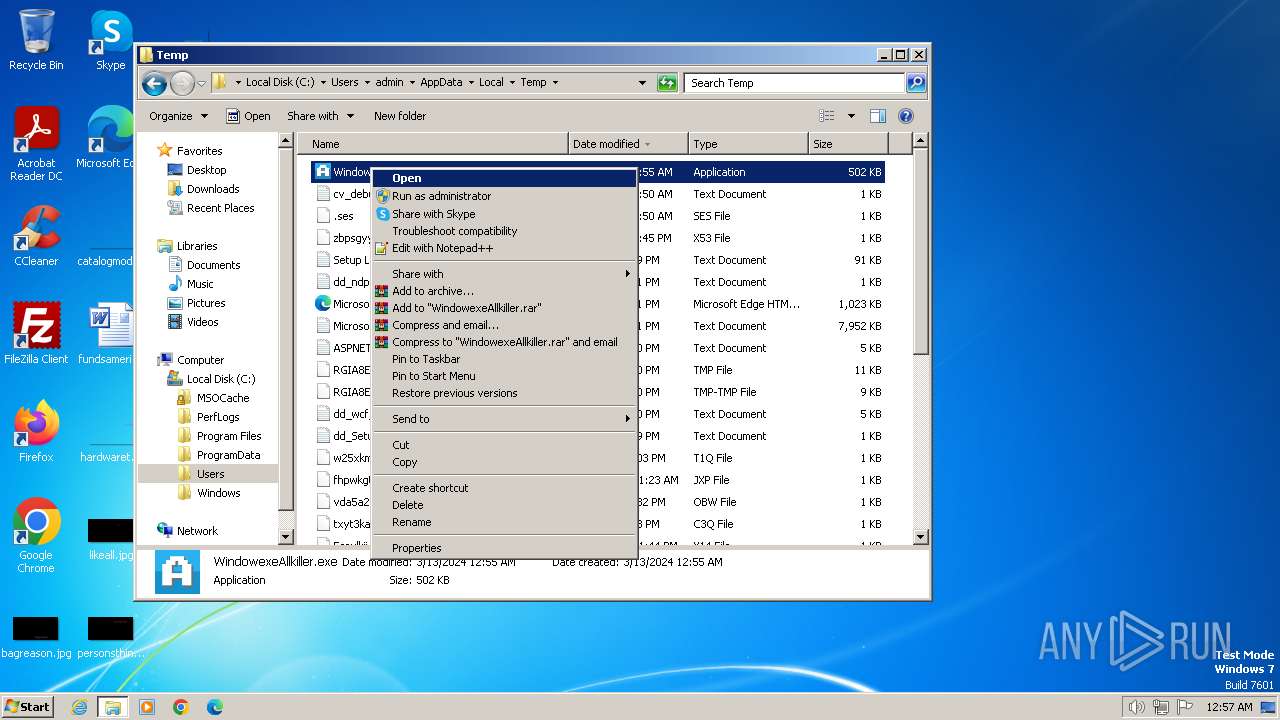Image resolution: width=1280 pixels, height=720 pixels.
Task: Select the SES File row
Action: click(598, 216)
